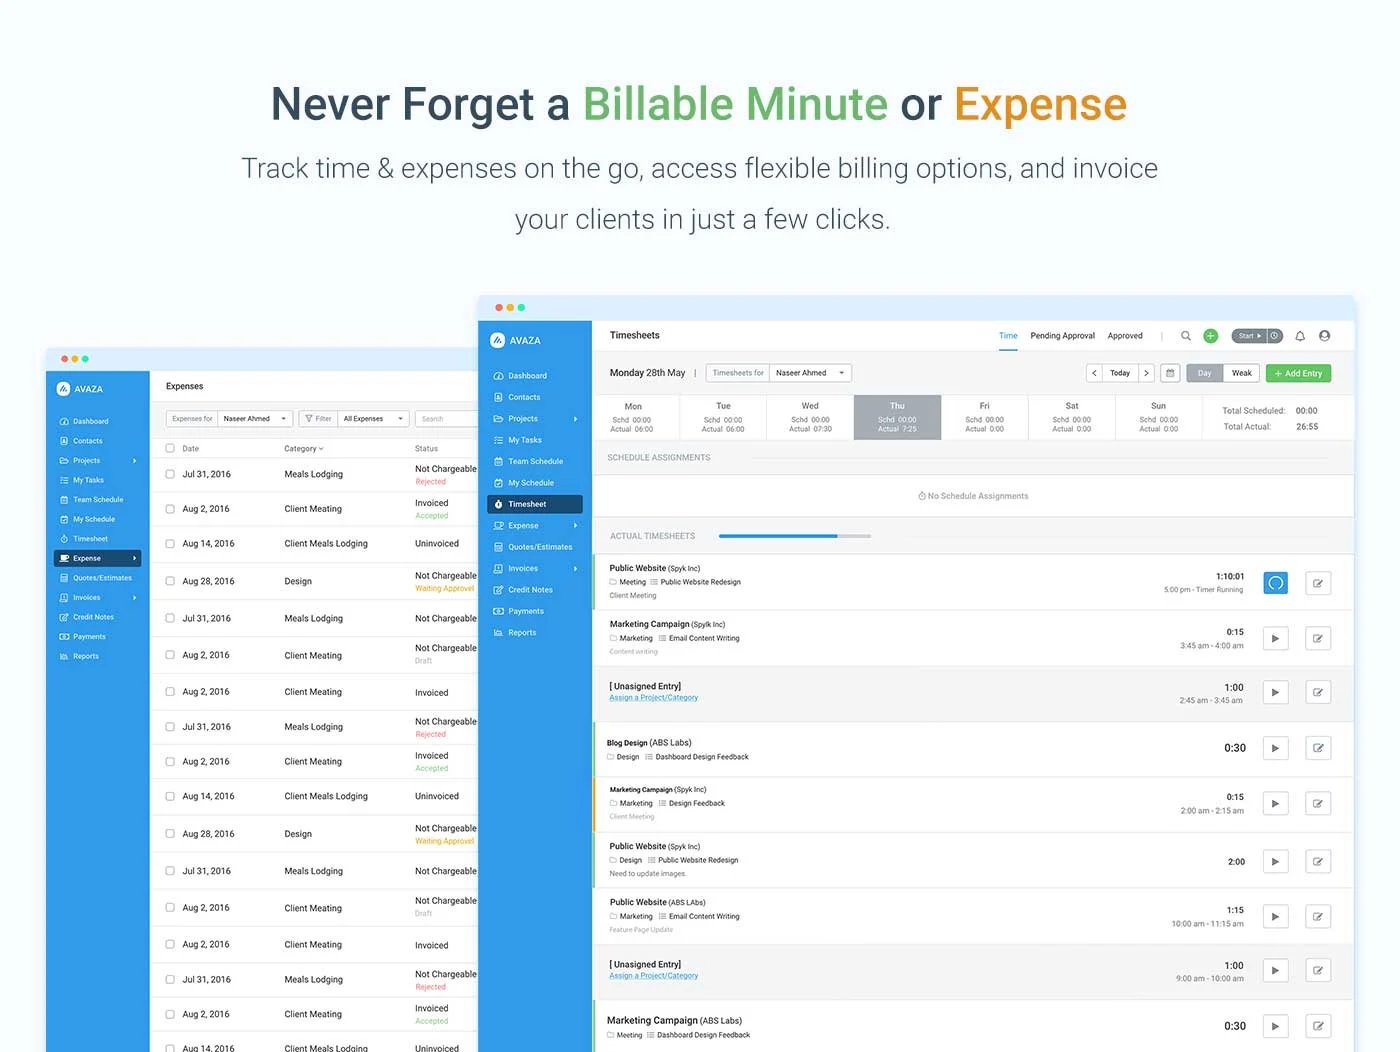This screenshot has height=1052, width=1400.
Task: Stop the running Public Website timer
Action: 1275,583
